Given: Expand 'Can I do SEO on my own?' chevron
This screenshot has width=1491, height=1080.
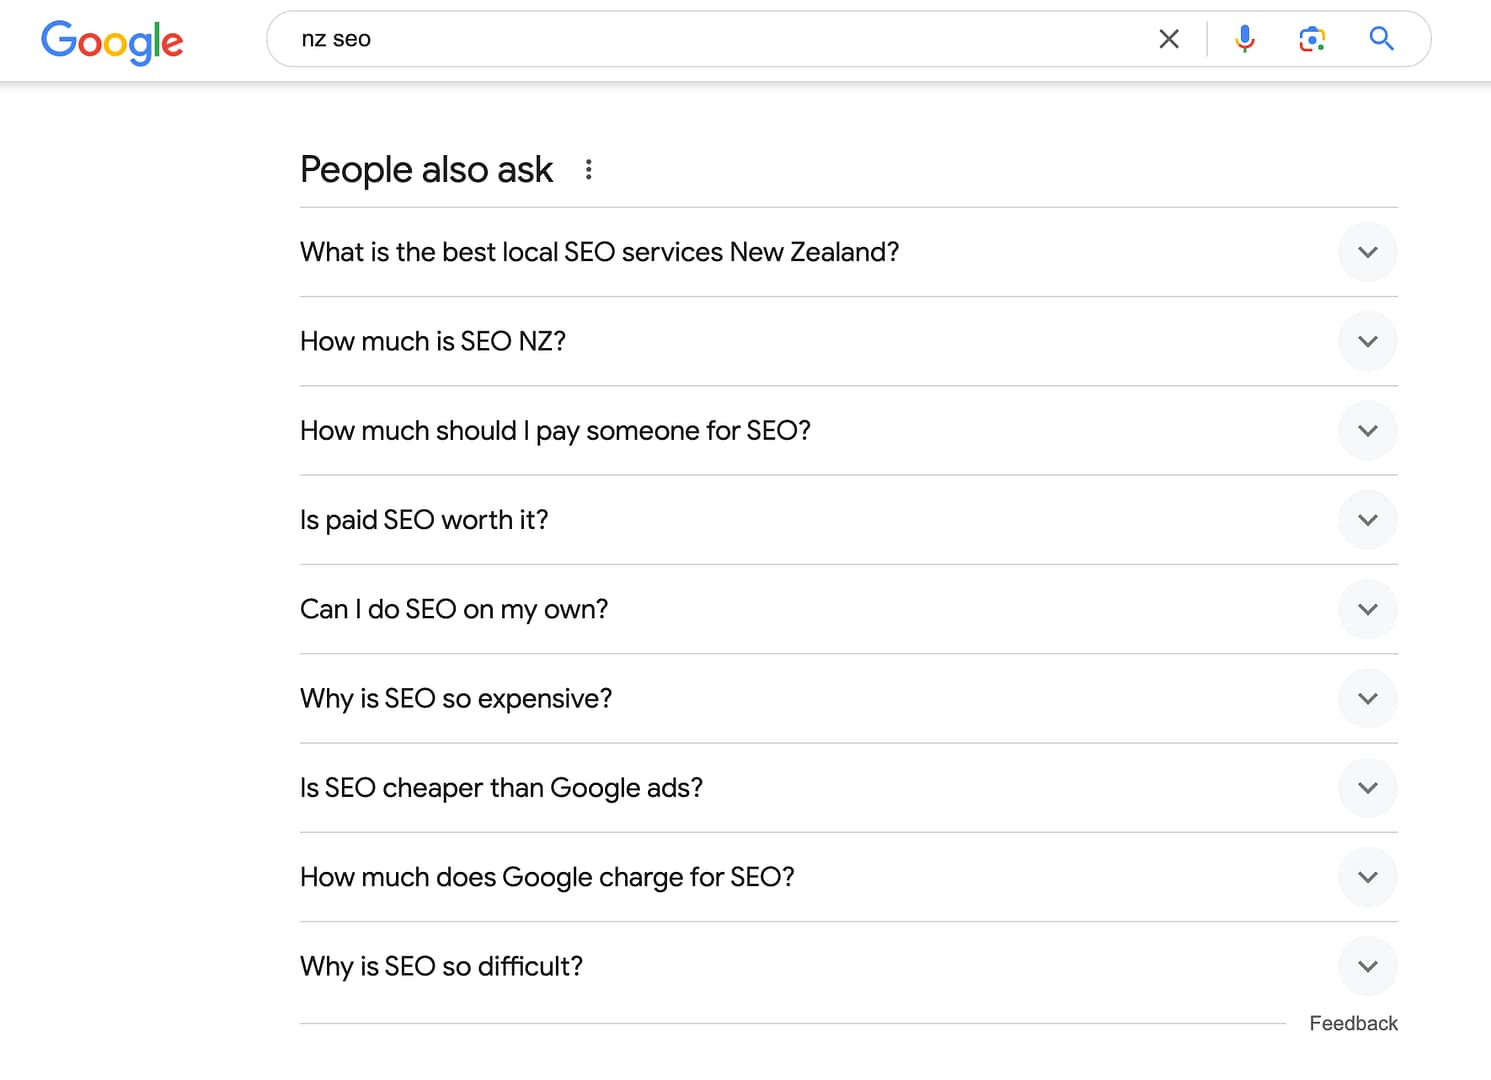Looking at the screenshot, I should tap(1367, 609).
